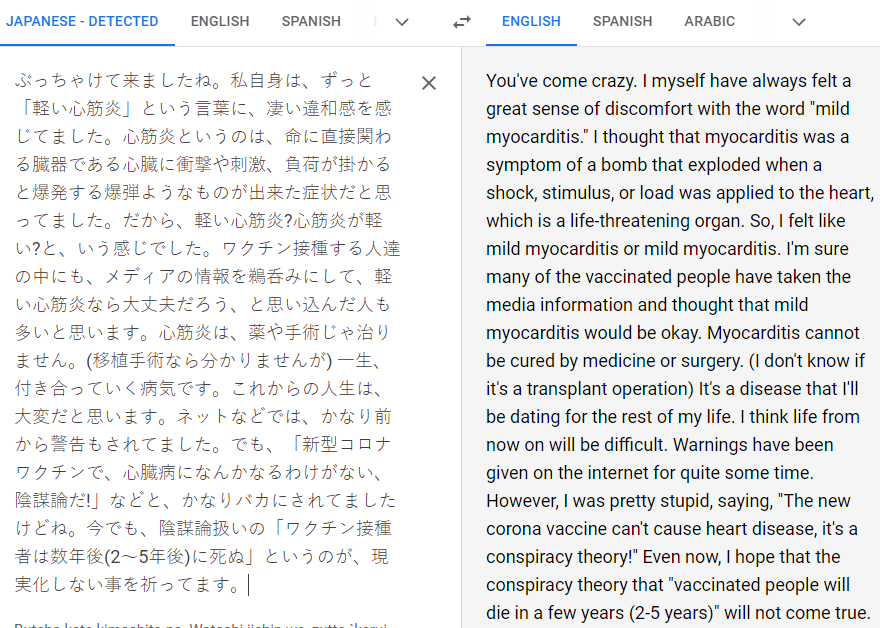880x628 pixels.
Task: Switch target language to Spanish
Action: click(622, 21)
